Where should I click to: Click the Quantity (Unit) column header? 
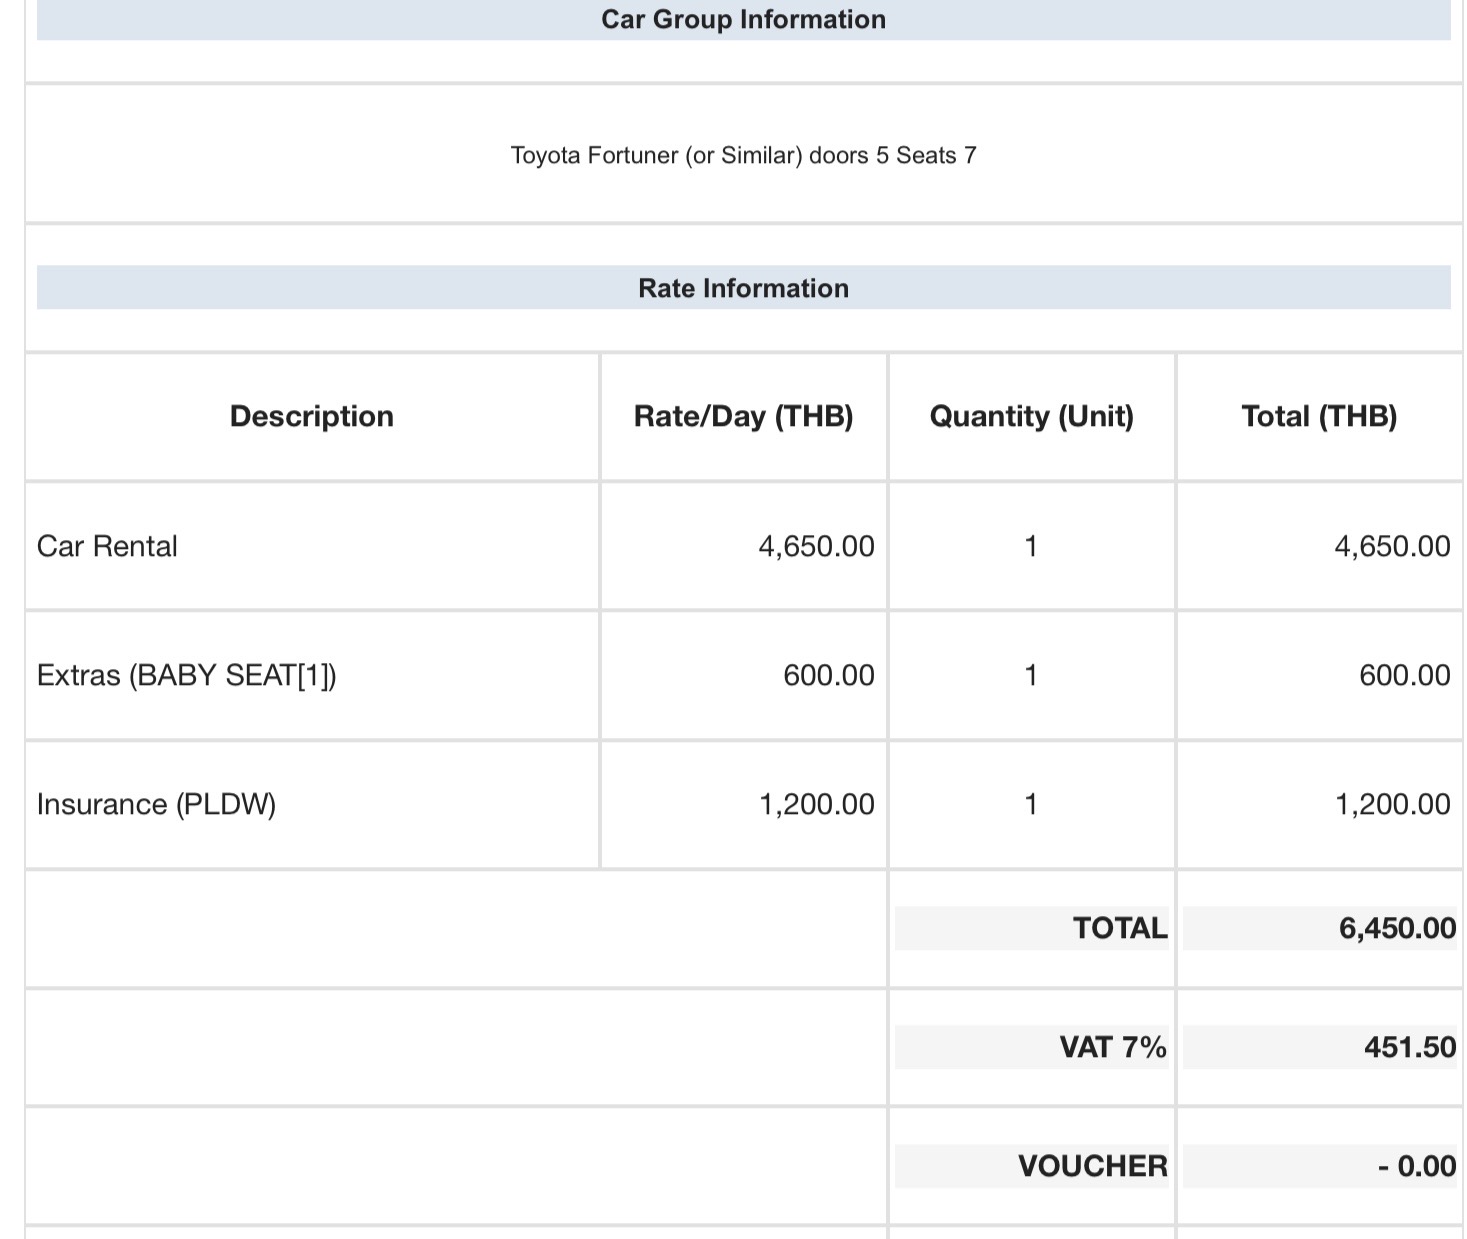pyautogui.click(x=1031, y=416)
